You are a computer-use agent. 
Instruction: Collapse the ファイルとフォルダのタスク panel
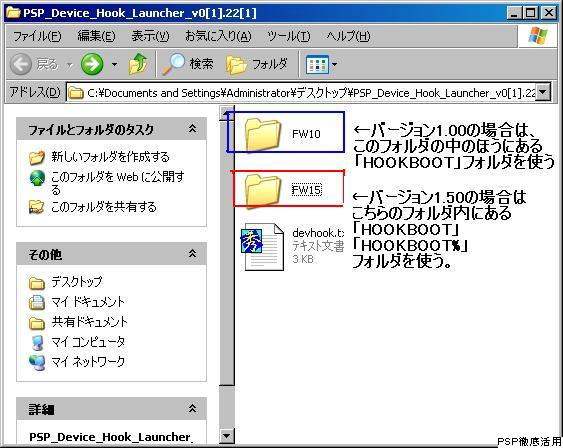pos(192,129)
